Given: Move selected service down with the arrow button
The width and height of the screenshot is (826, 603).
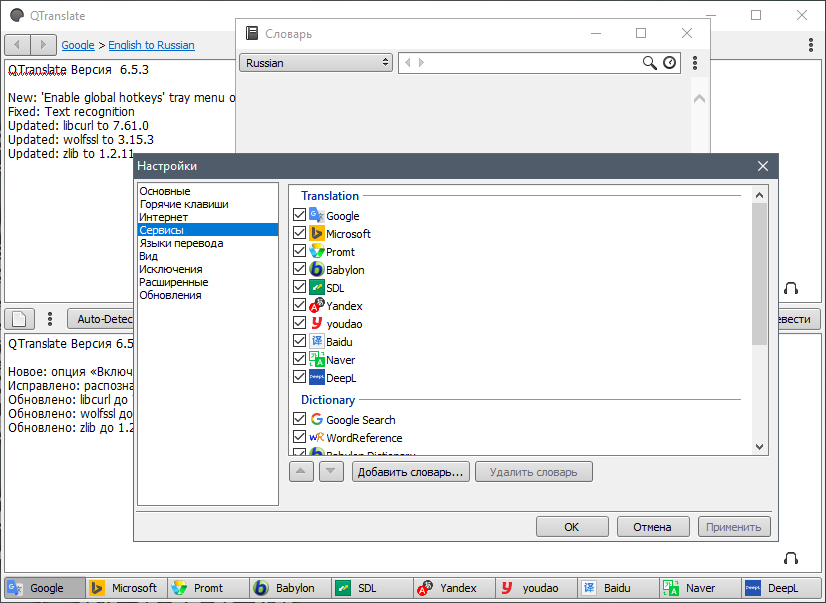Looking at the screenshot, I should [331, 471].
